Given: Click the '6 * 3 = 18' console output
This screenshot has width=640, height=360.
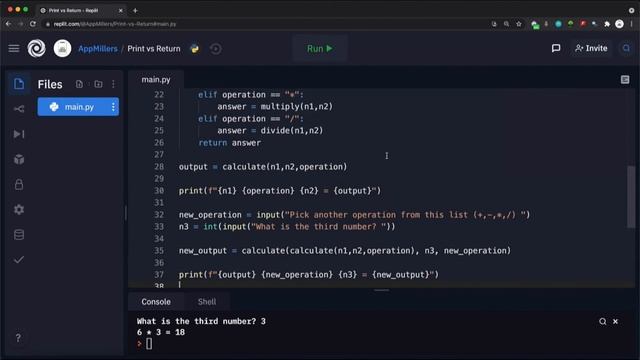Looking at the screenshot, I should coord(161,332).
